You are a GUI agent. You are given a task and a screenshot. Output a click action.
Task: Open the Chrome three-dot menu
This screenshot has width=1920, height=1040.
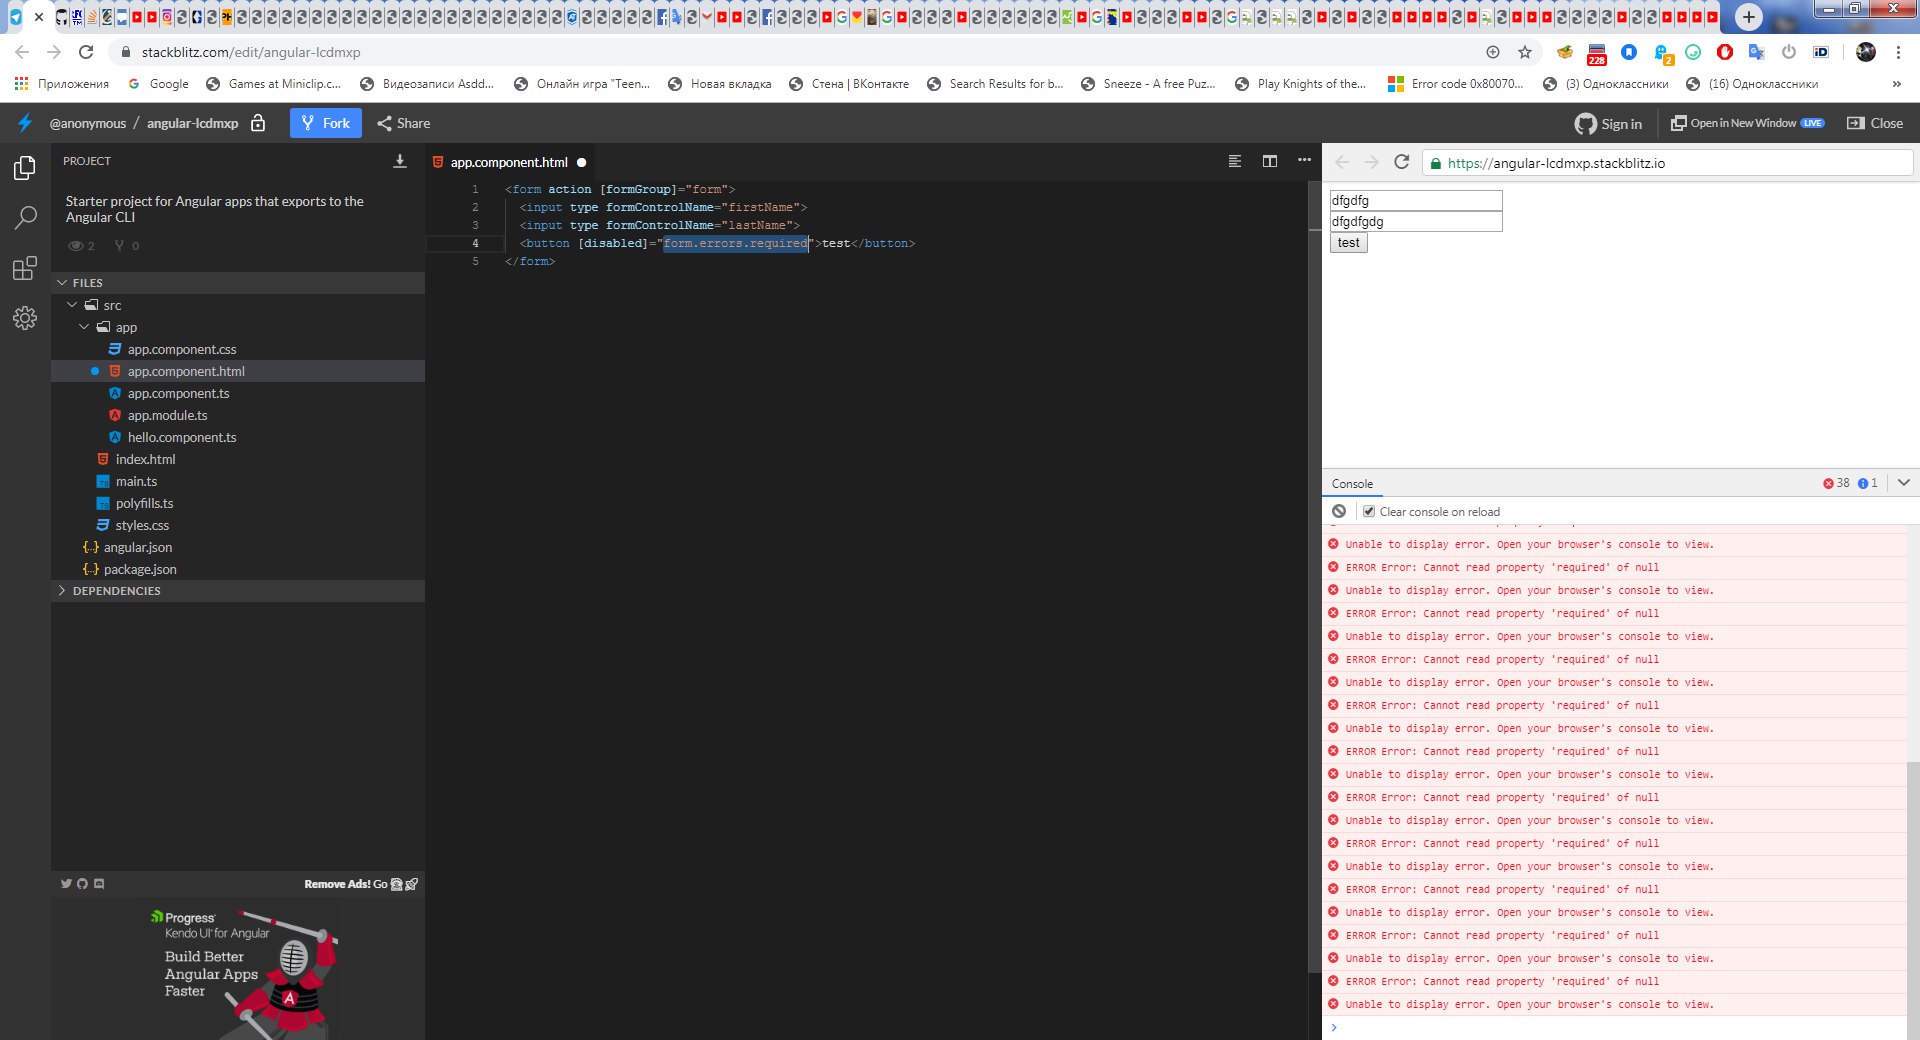[x=1897, y=52]
